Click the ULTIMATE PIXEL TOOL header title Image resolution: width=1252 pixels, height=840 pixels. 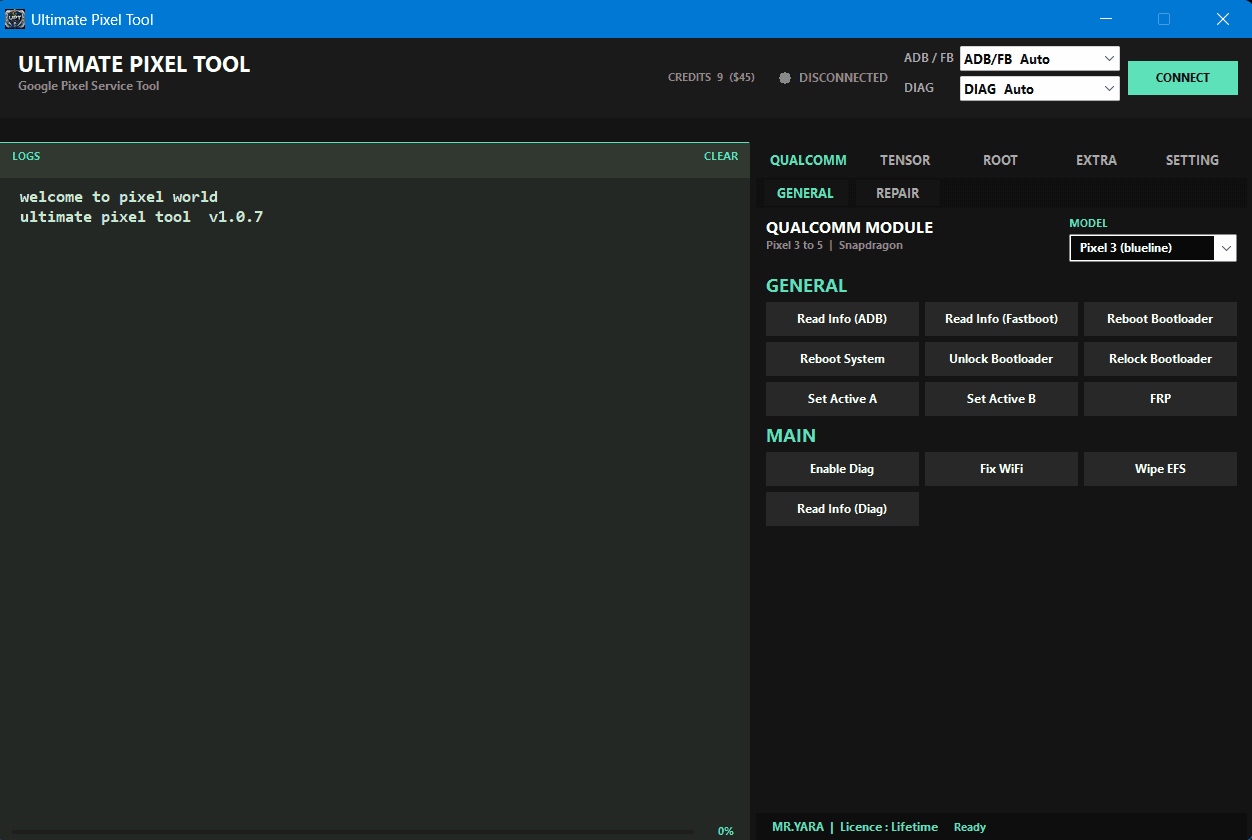(134, 65)
